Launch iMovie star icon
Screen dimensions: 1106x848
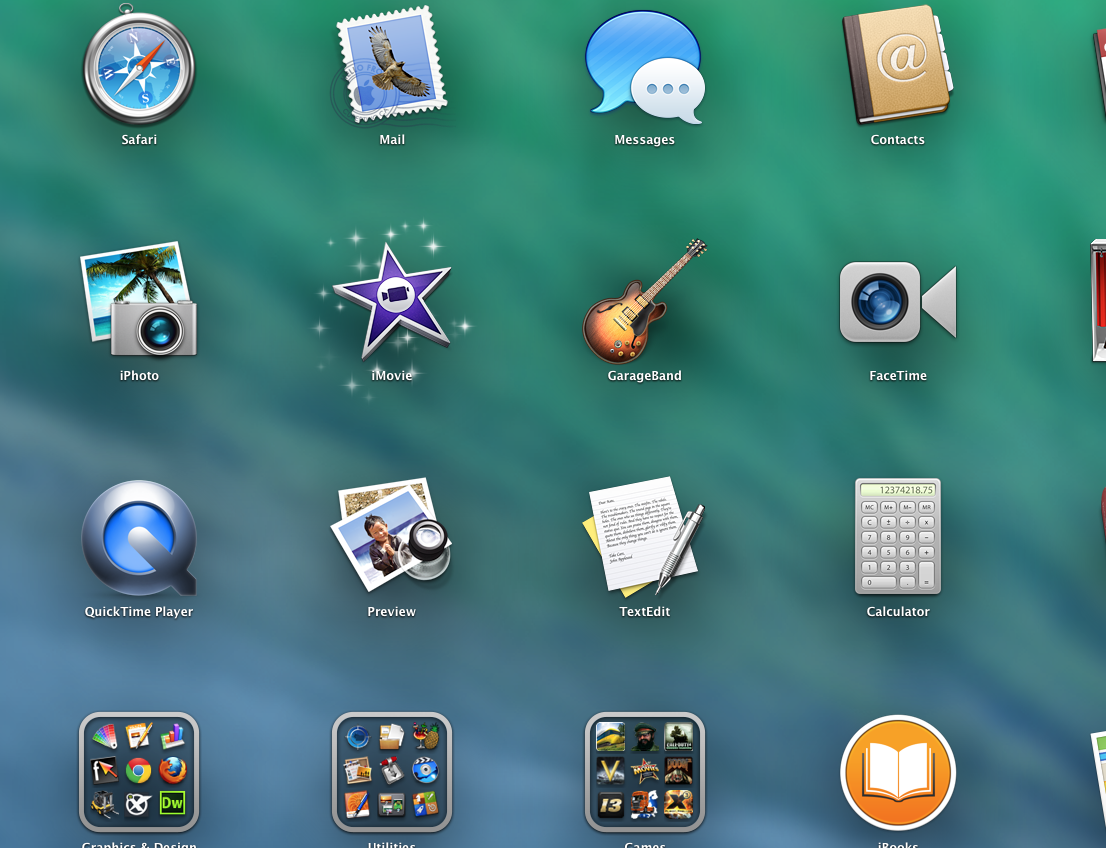pos(391,302)
